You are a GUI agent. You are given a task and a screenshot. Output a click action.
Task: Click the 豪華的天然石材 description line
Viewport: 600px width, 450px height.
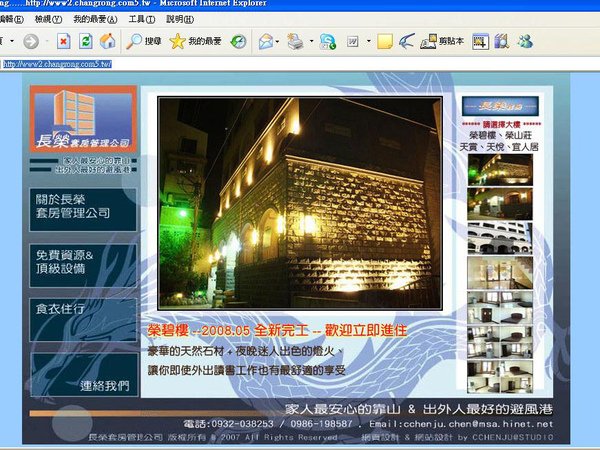(246, 351)
